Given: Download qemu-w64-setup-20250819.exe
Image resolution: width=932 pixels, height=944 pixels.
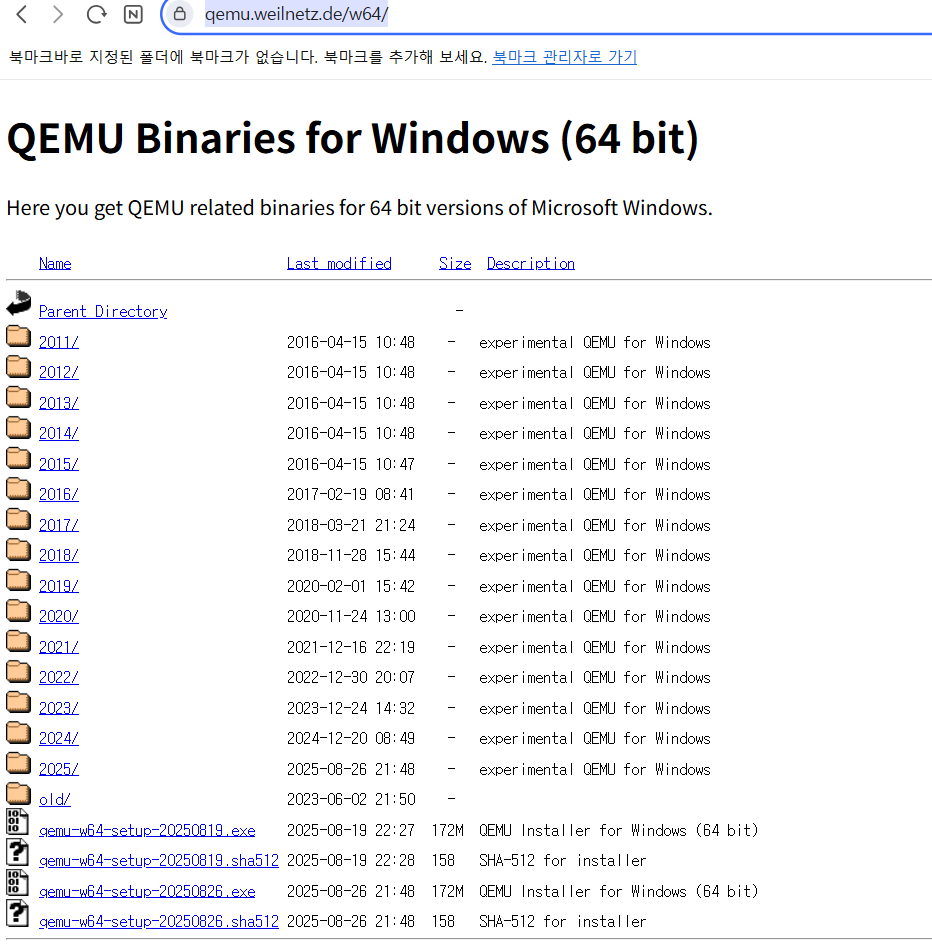Looking at the screenshot, I should coord(147,830).
